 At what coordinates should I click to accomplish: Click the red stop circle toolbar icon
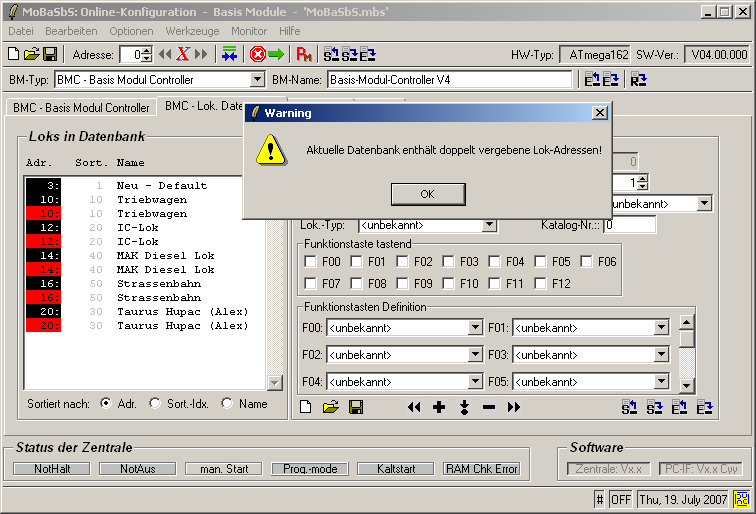pyautogui.click(x=257, y=54)
